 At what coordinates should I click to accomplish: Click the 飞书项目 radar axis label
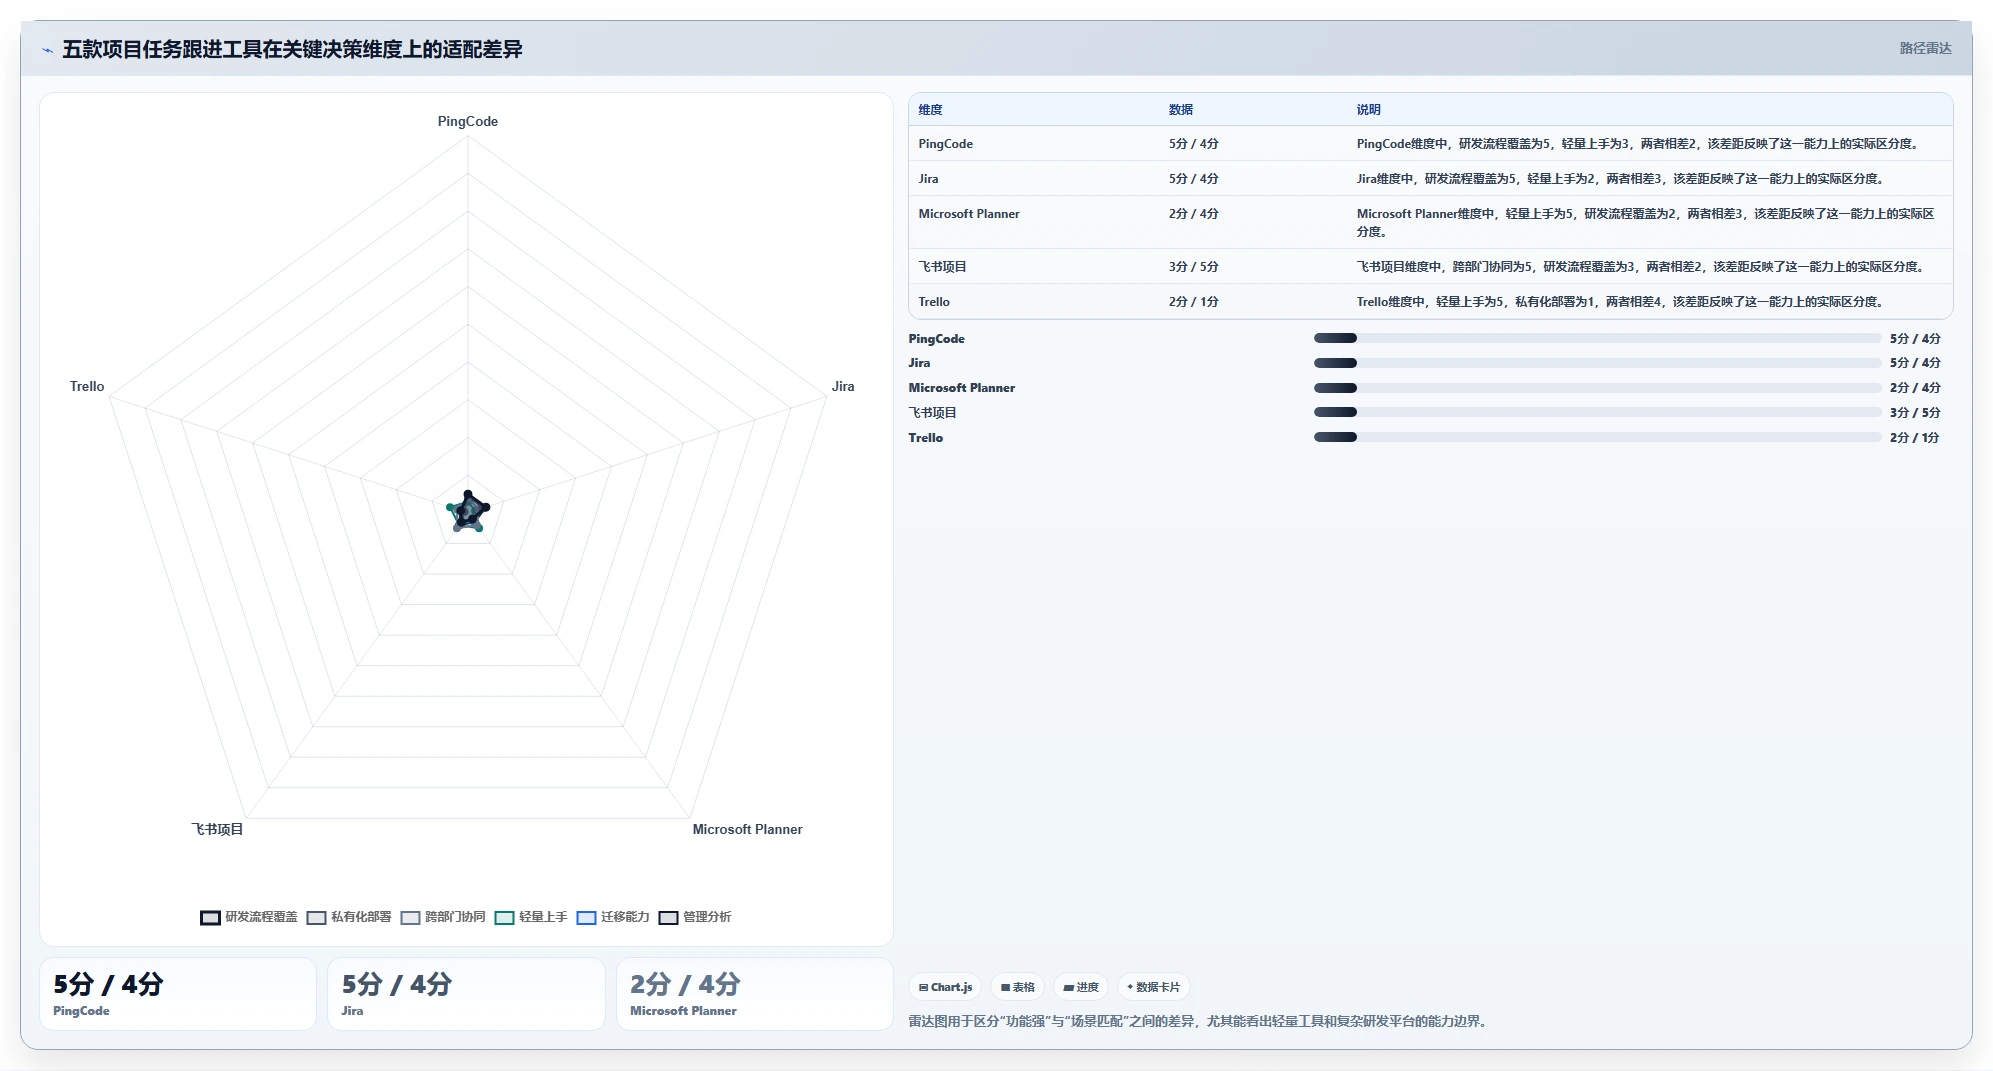coord(217,829)
